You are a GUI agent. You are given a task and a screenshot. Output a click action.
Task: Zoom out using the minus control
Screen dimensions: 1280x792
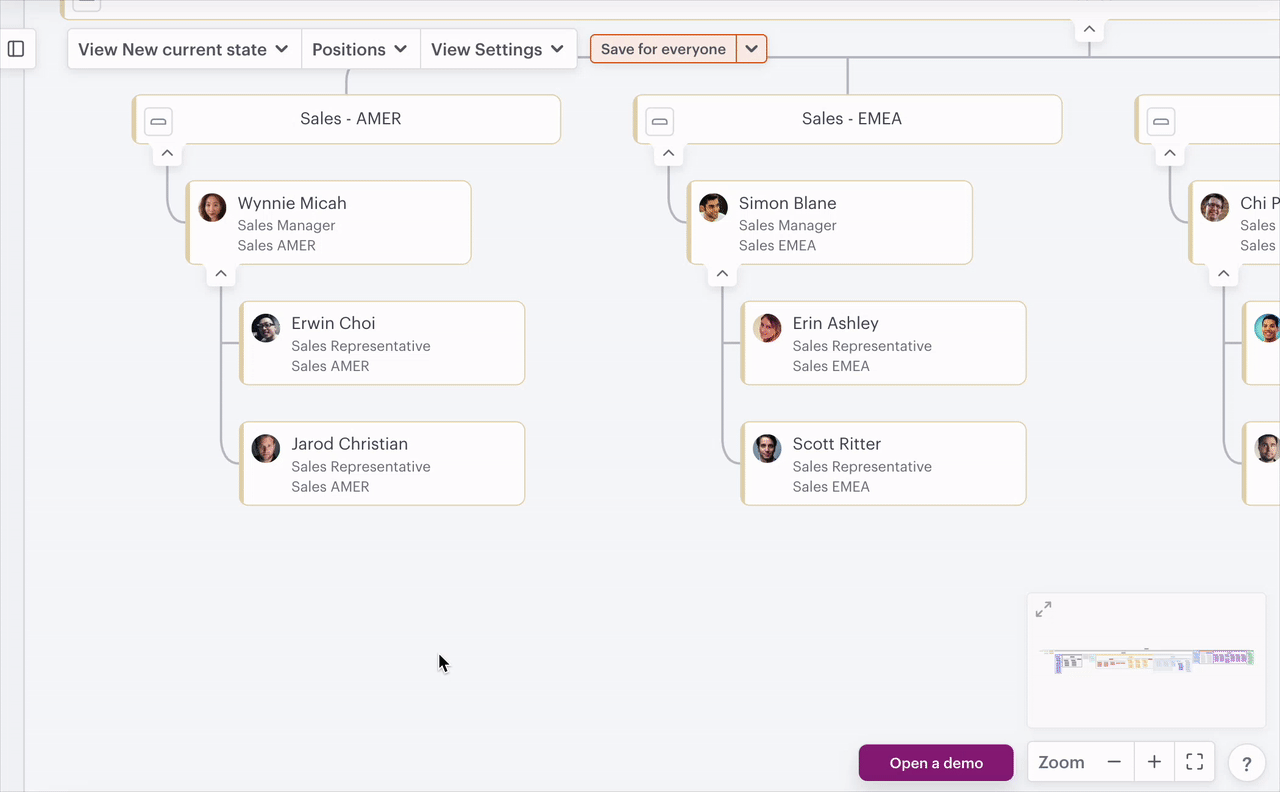1113,761
